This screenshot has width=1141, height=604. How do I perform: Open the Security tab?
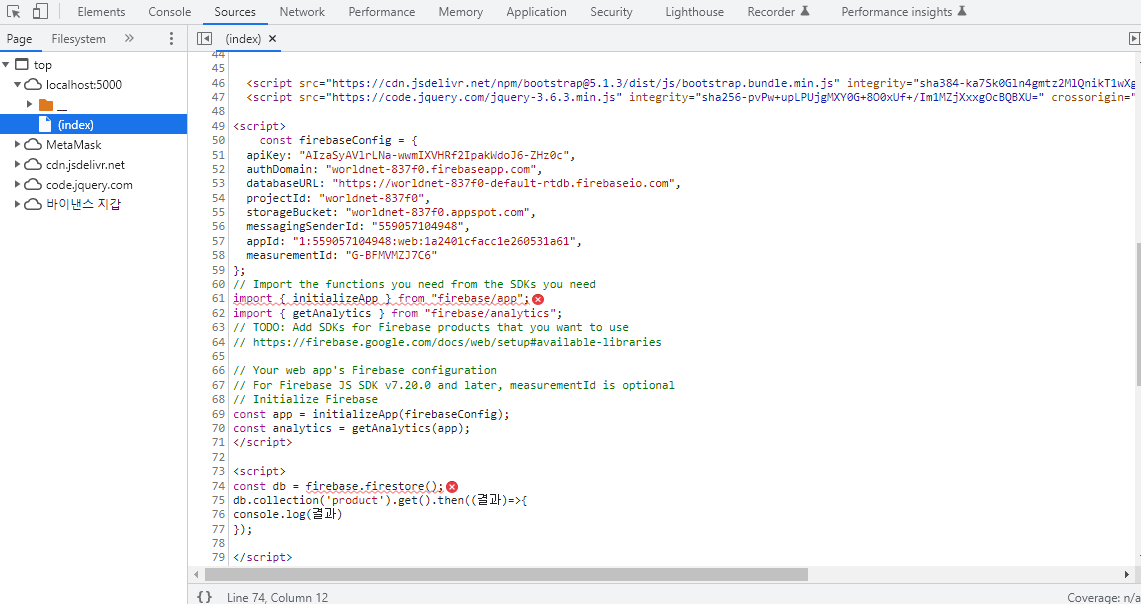[x=611, y=12]
